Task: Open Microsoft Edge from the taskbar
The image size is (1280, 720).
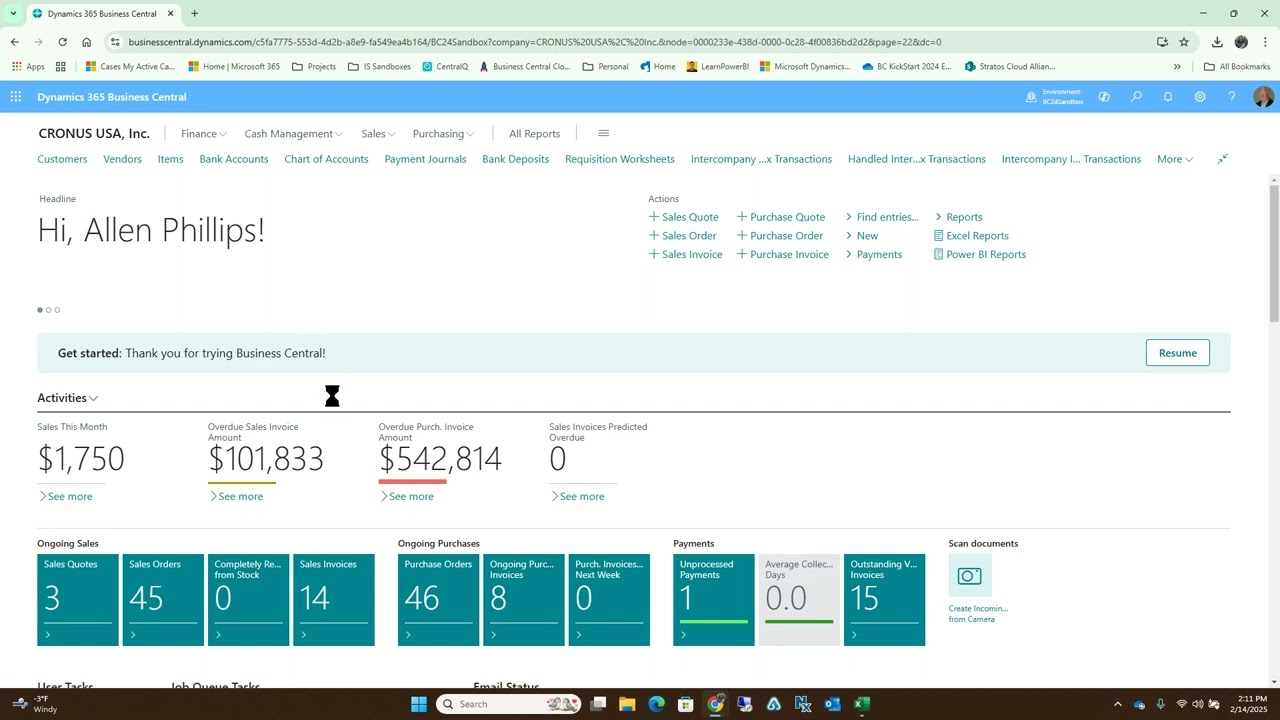Action: tap(656, 704)
